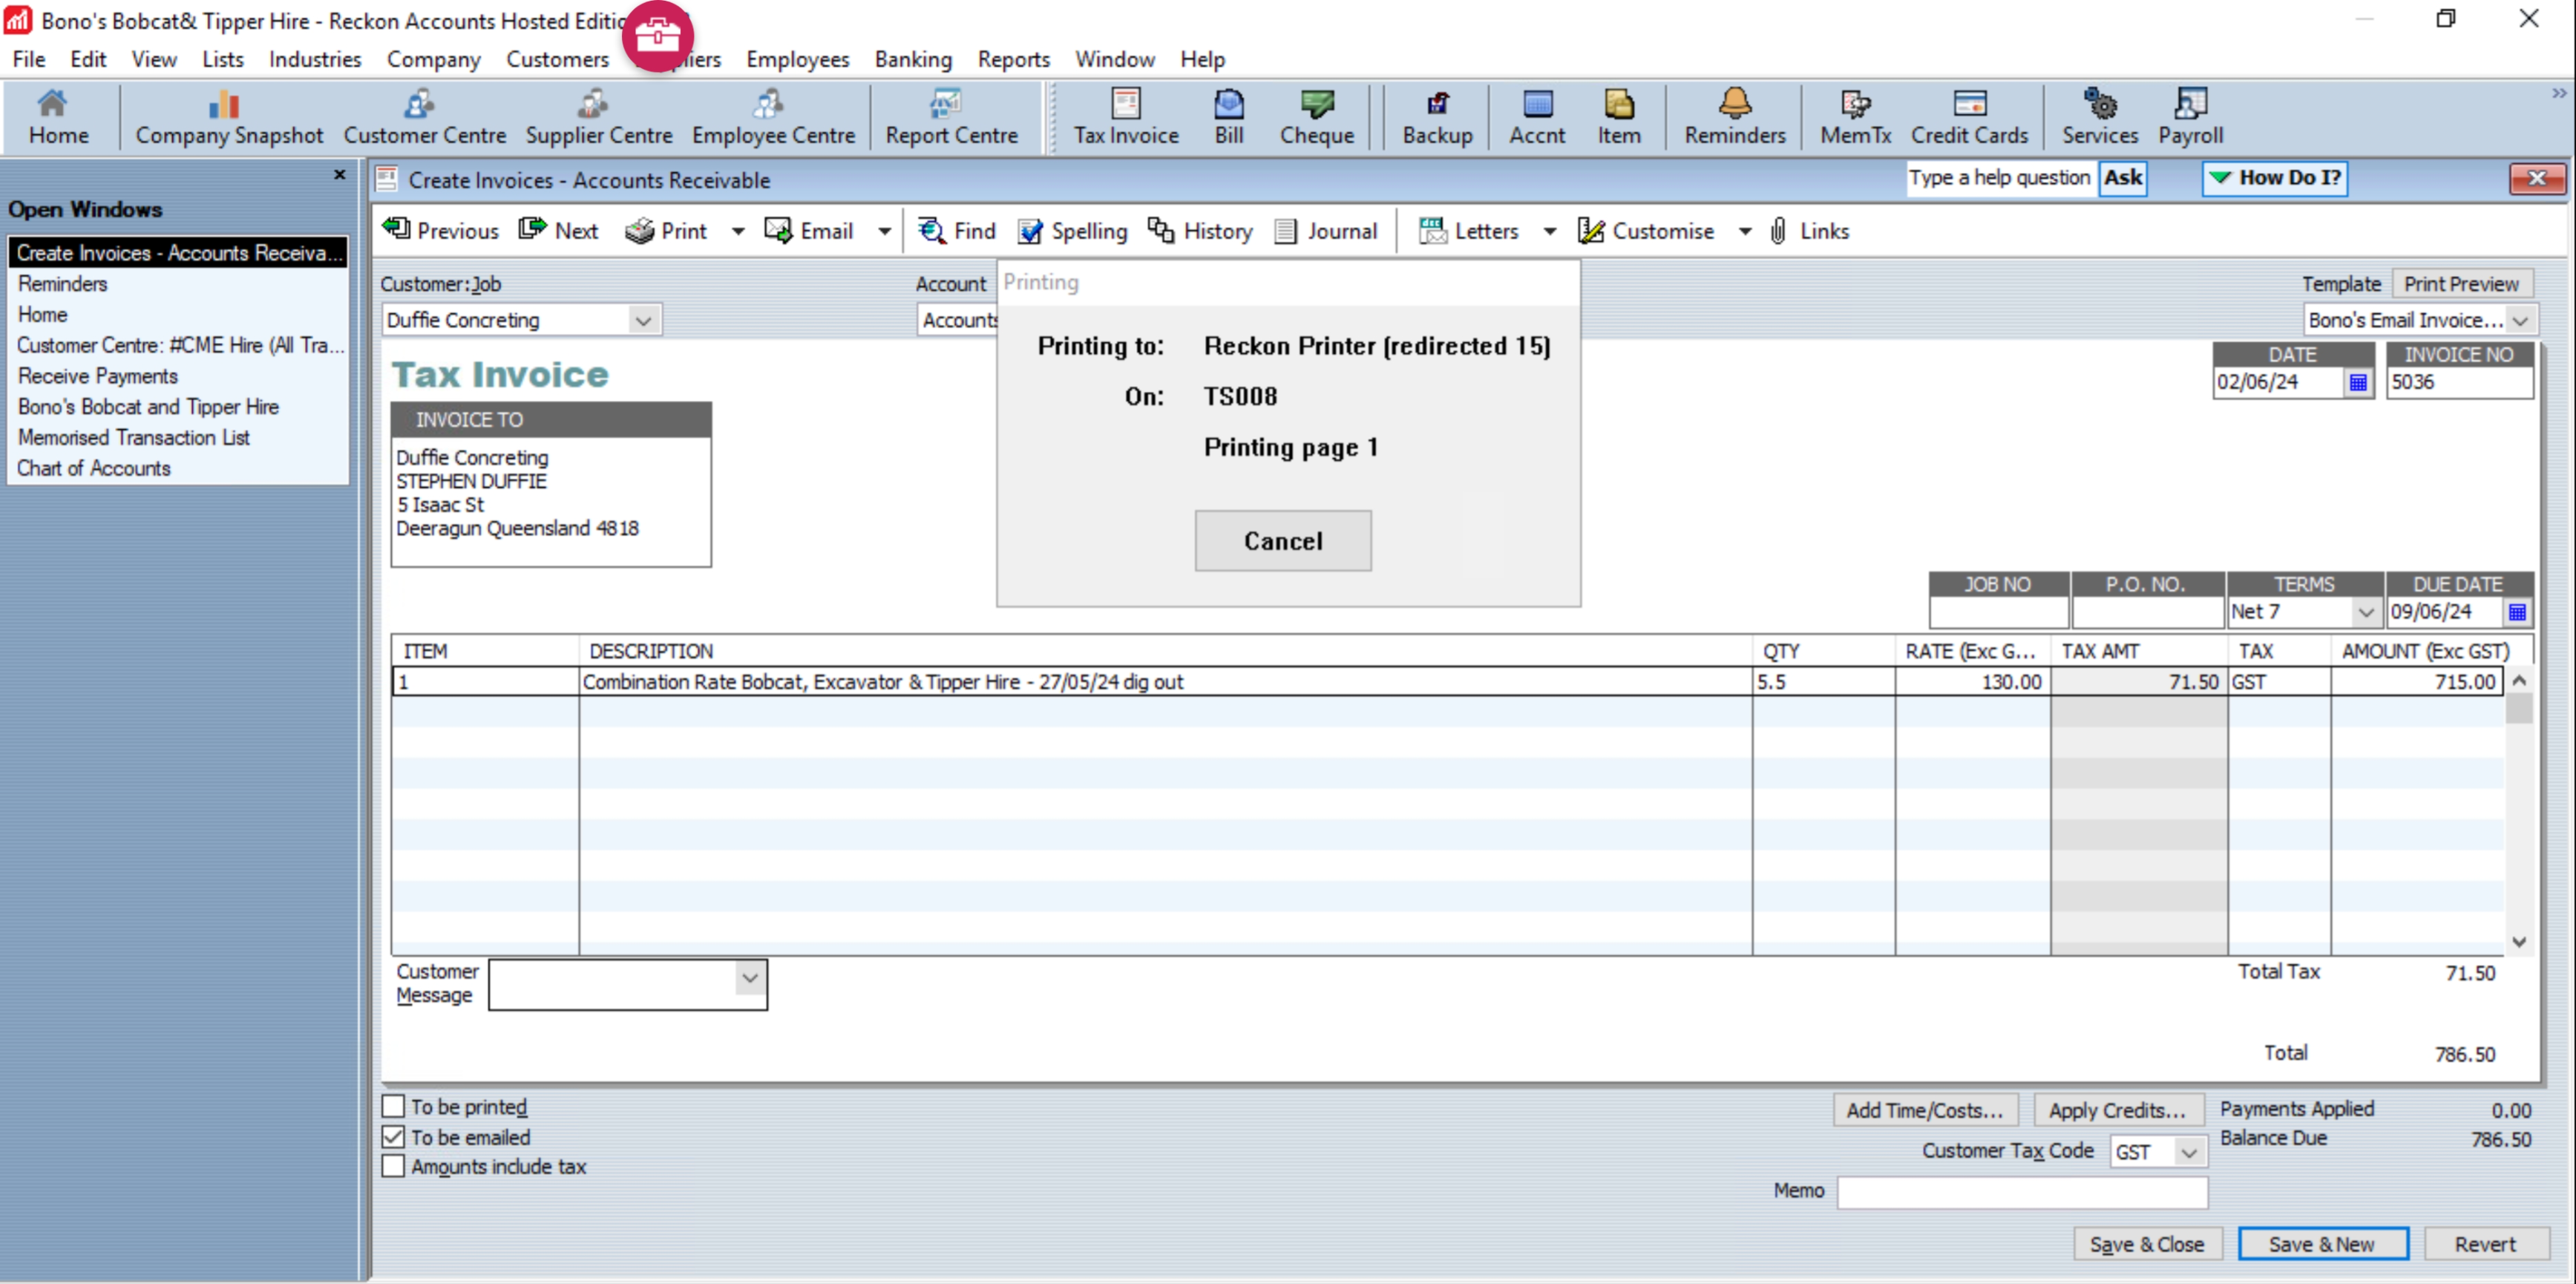Open the Services icon
This screenshot has width=2576, height=1284.
2099,118
